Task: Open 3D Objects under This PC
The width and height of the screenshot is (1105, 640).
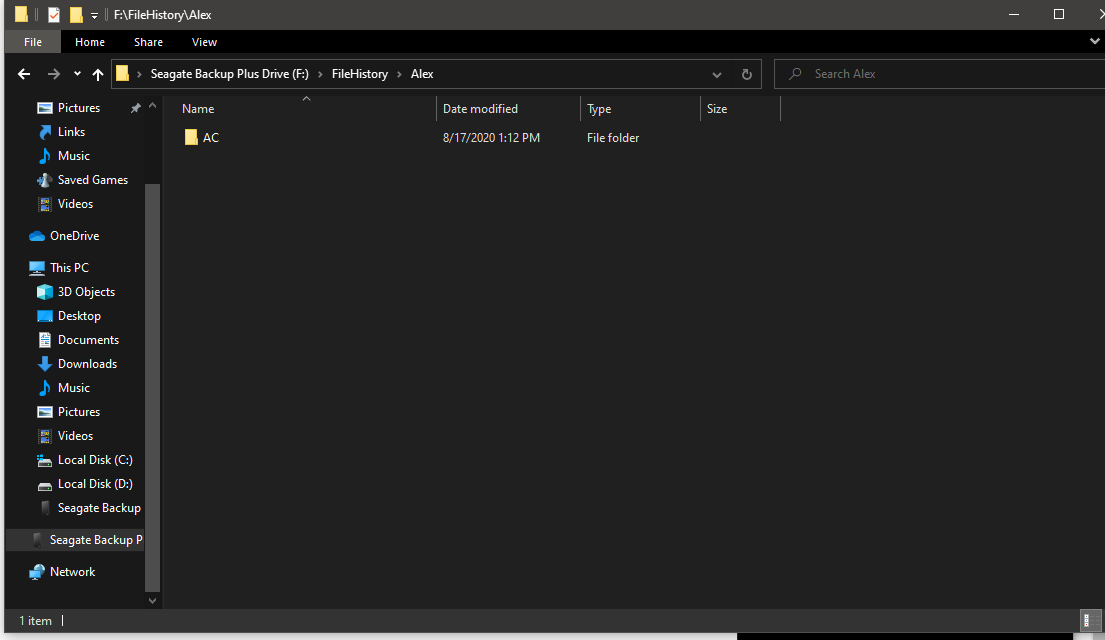Action: (85, 291)
